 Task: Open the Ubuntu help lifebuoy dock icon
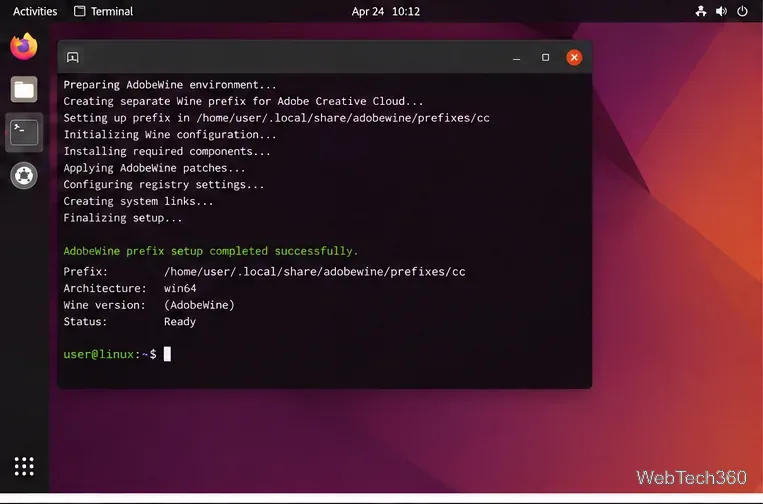24,176
